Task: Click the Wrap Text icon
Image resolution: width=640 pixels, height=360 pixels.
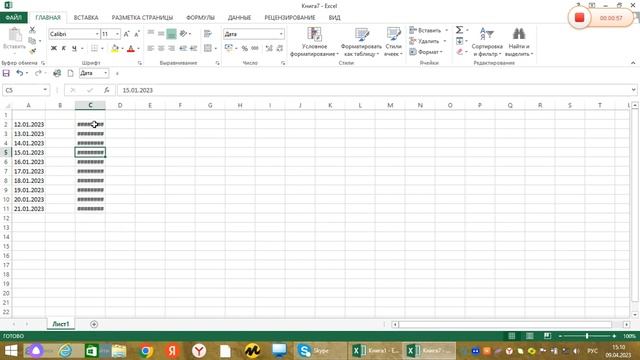Action: point(208,34)
